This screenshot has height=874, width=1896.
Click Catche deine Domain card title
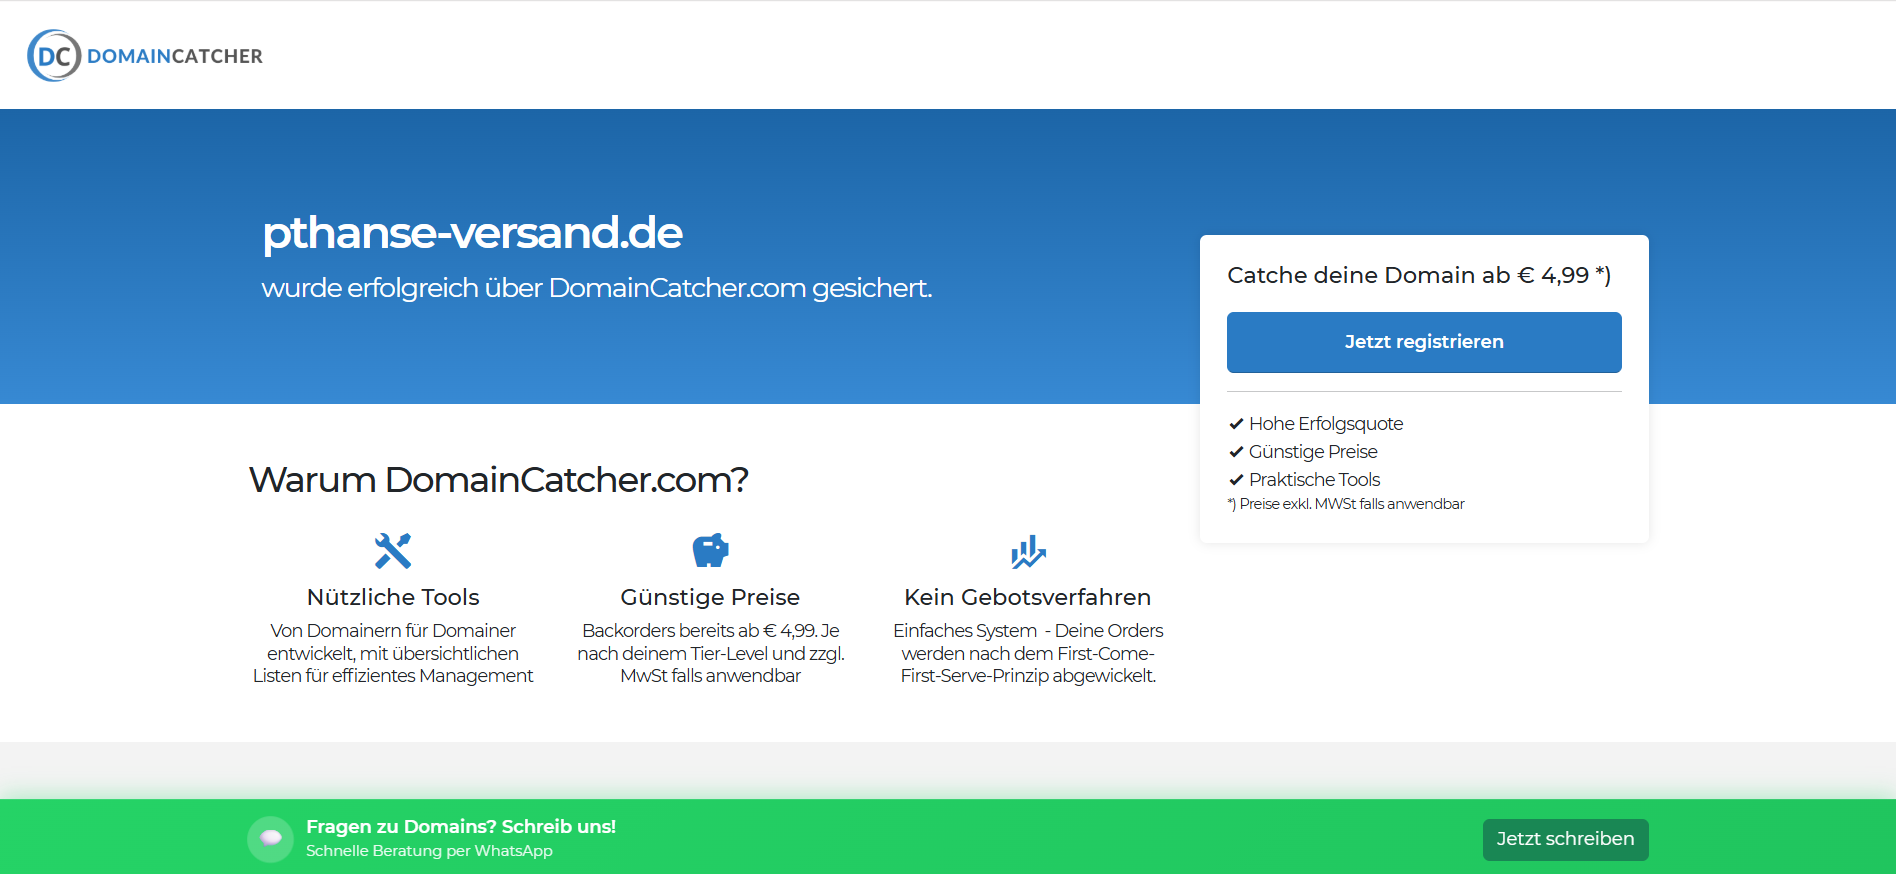tap(1418, 275)
